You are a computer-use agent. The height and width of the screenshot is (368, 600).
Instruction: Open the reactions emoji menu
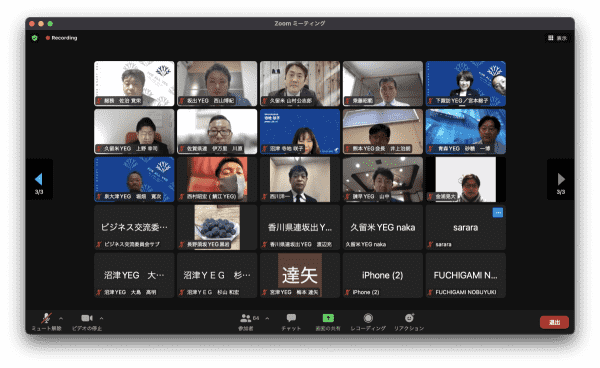pyautogui.click(x=409, y=322)
